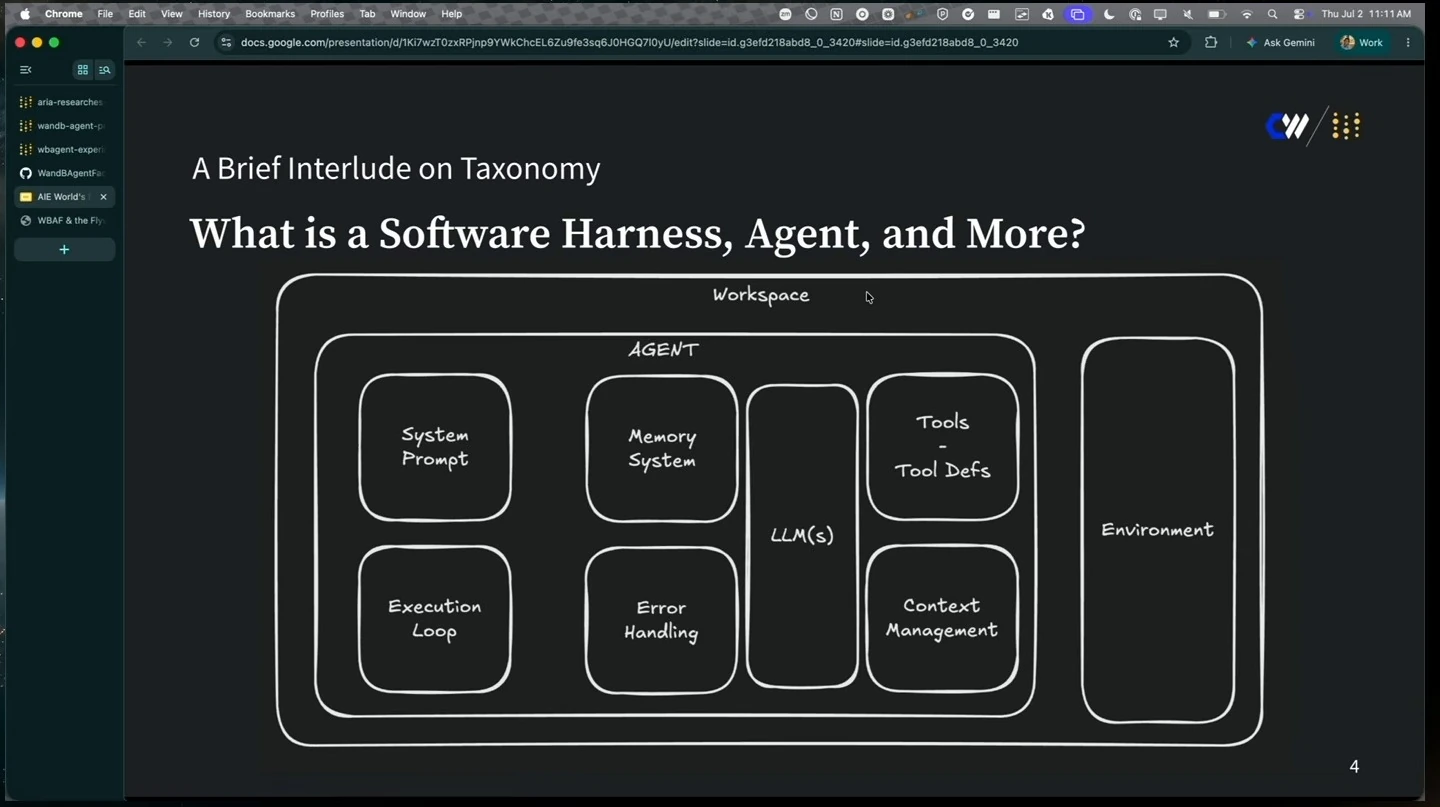The image size is (1440, 807).
Task: Open the File menu
Action: click(x=105, y=14)
